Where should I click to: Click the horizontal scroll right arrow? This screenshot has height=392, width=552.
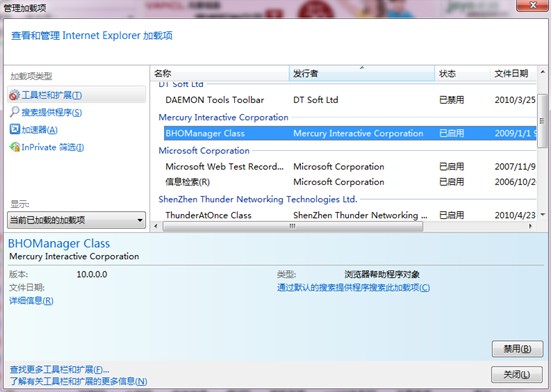click(530, 226)
